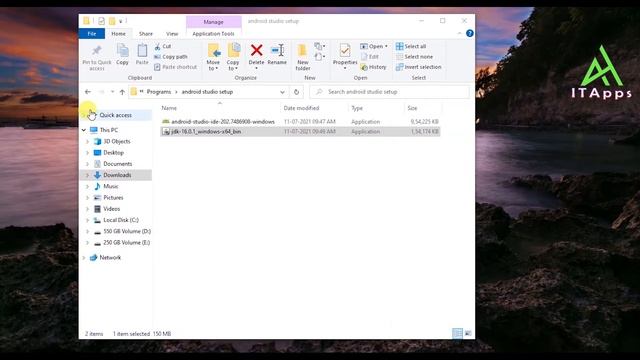This screenshot has height=360, width=640.
Task: Click the Search android studio setup field
Action: [x=389, y=92]
